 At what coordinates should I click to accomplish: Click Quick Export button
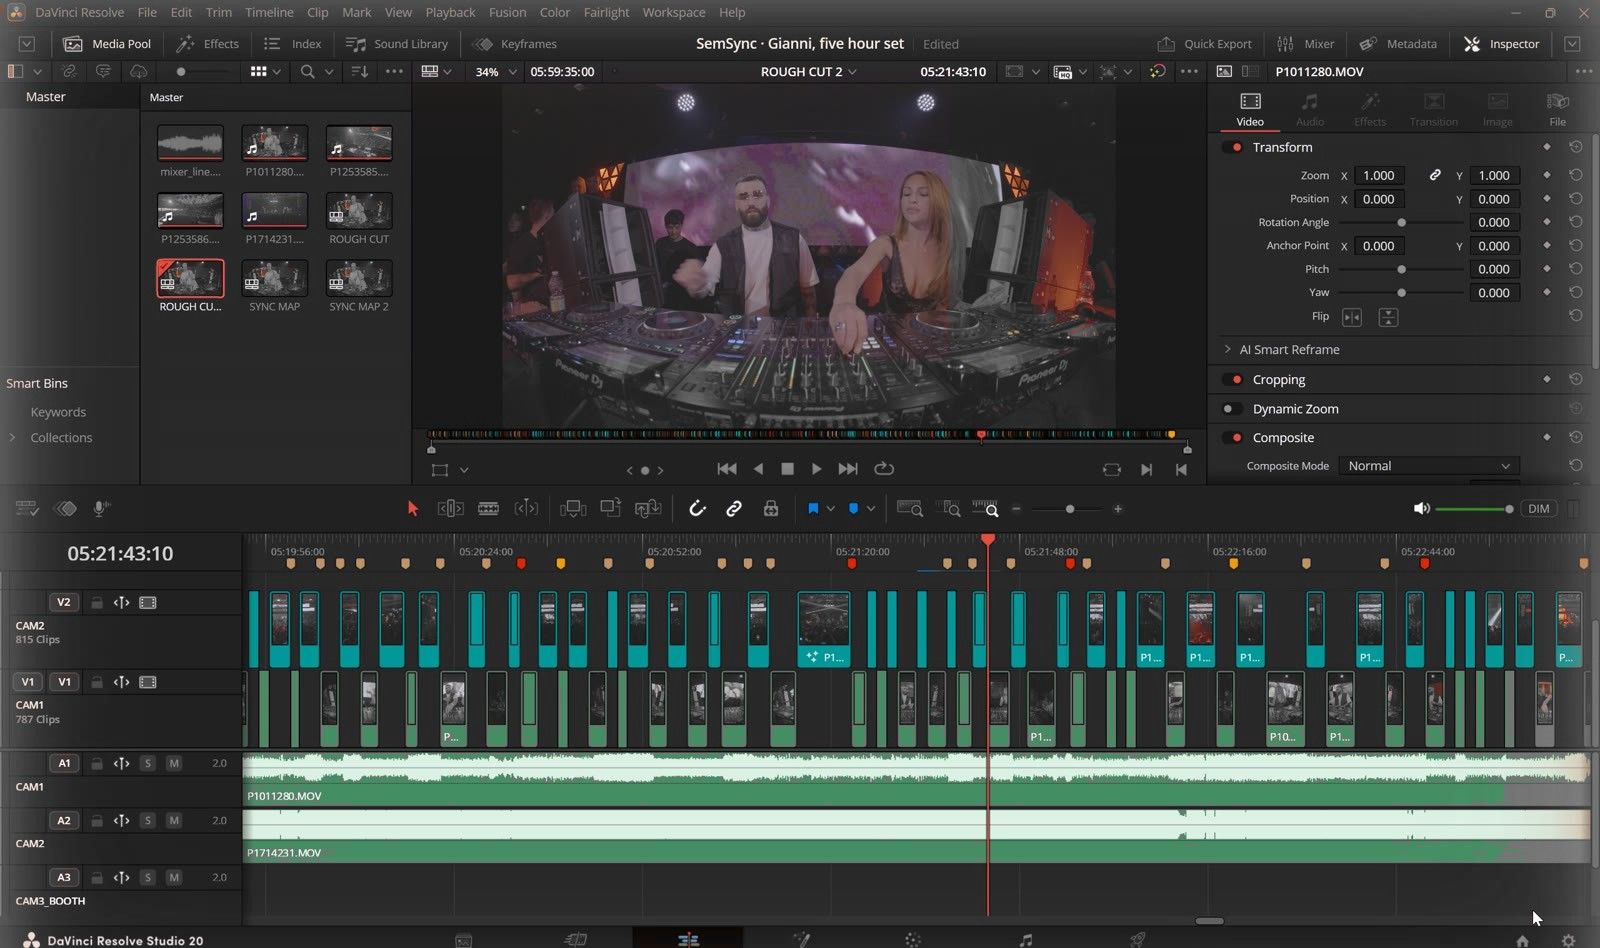pos(1205,44)
